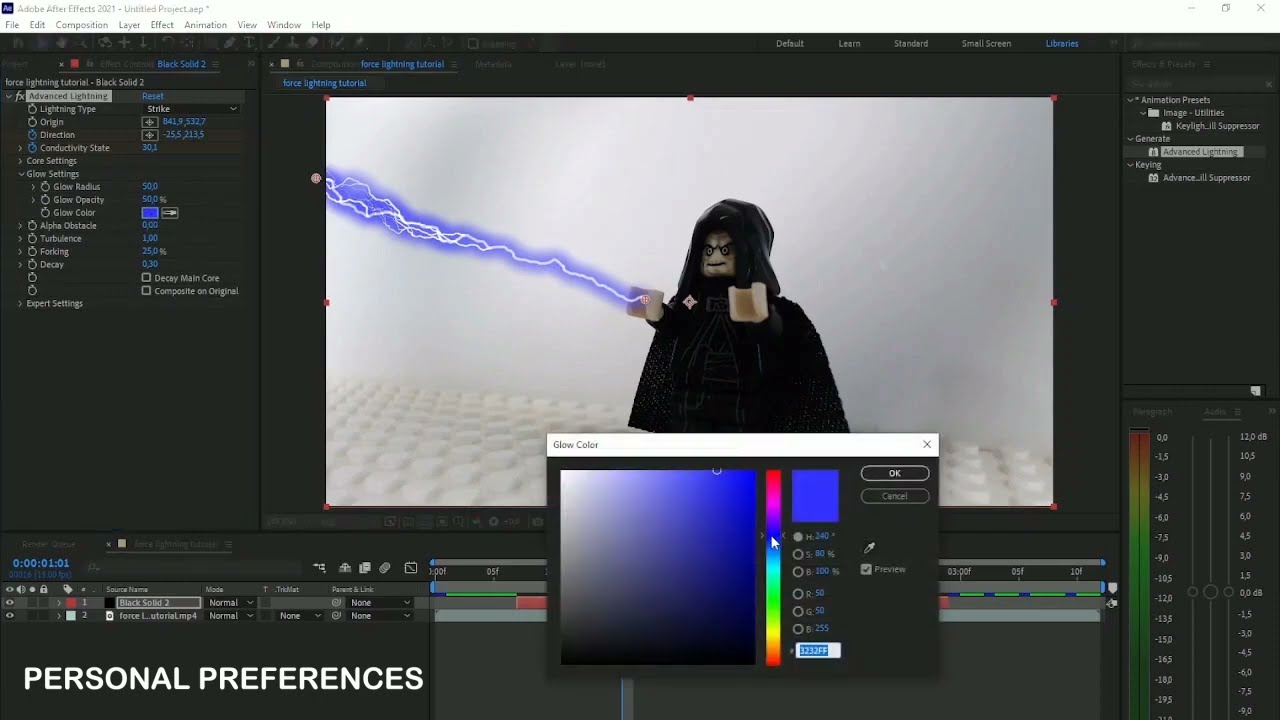
Task: Open the Animation menu
Action: tap(205, 25)
